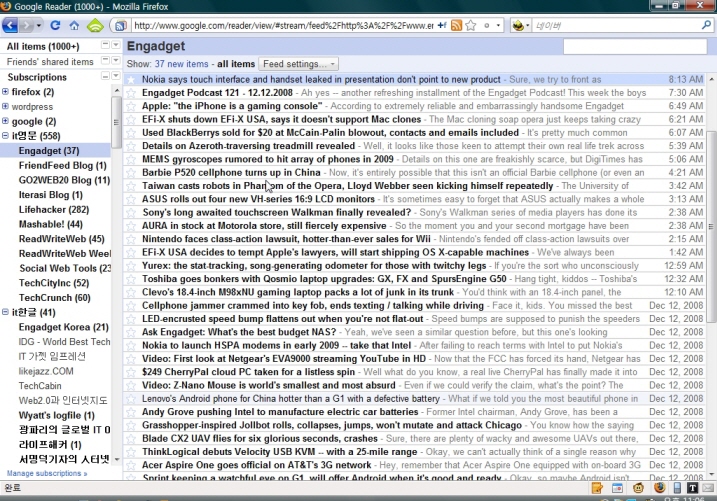Screen dimensions: 717x501
Task: Click the browser address bar
Action: pyautogui.click(x=284, y=26)
